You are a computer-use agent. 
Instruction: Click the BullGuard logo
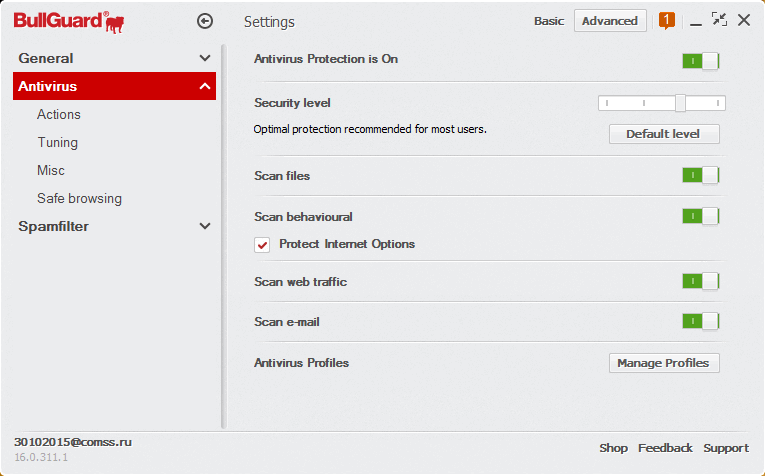click(x=69, y=22)
